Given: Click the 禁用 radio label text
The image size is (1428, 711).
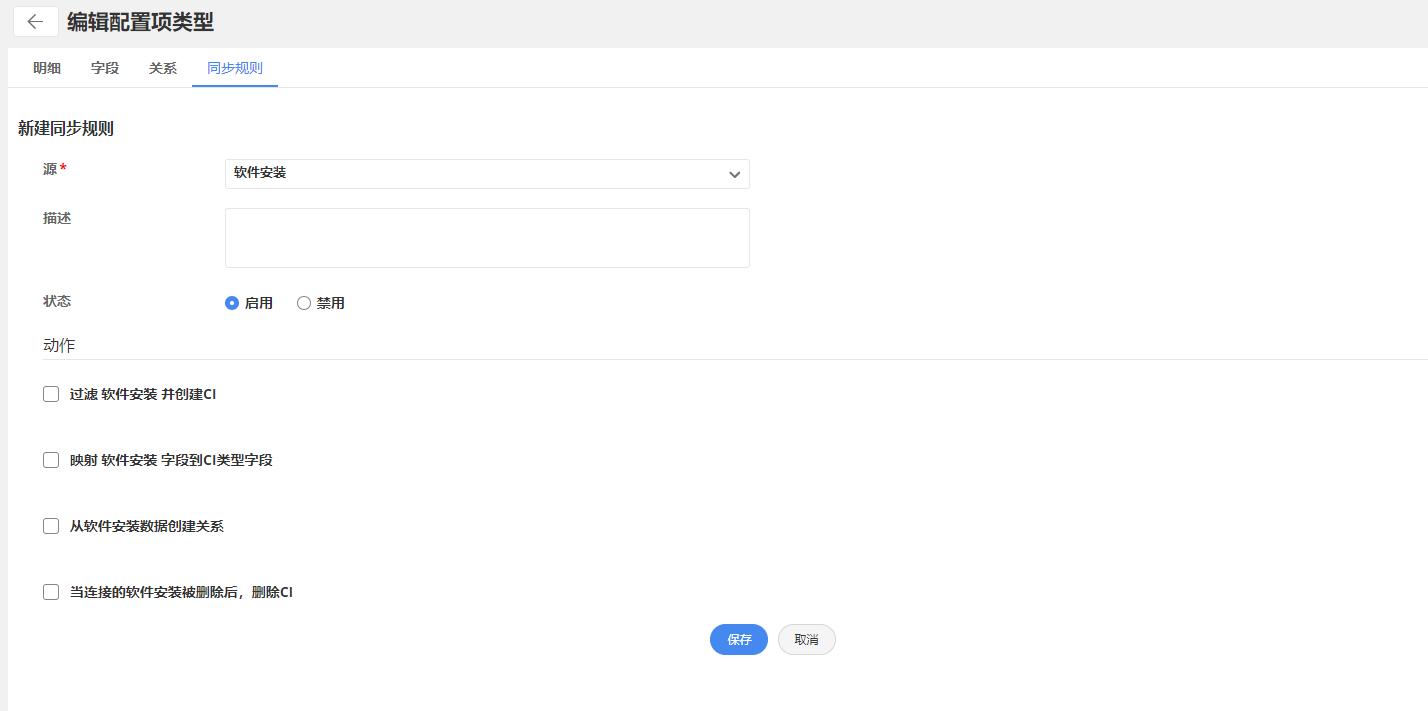Looking at the screenshot, I should [x=331, y=303].
